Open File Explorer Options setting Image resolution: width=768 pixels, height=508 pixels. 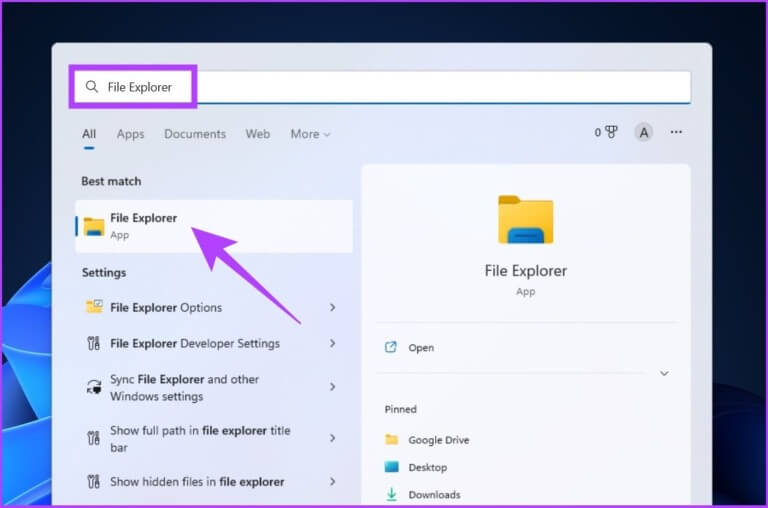[214, 308]
